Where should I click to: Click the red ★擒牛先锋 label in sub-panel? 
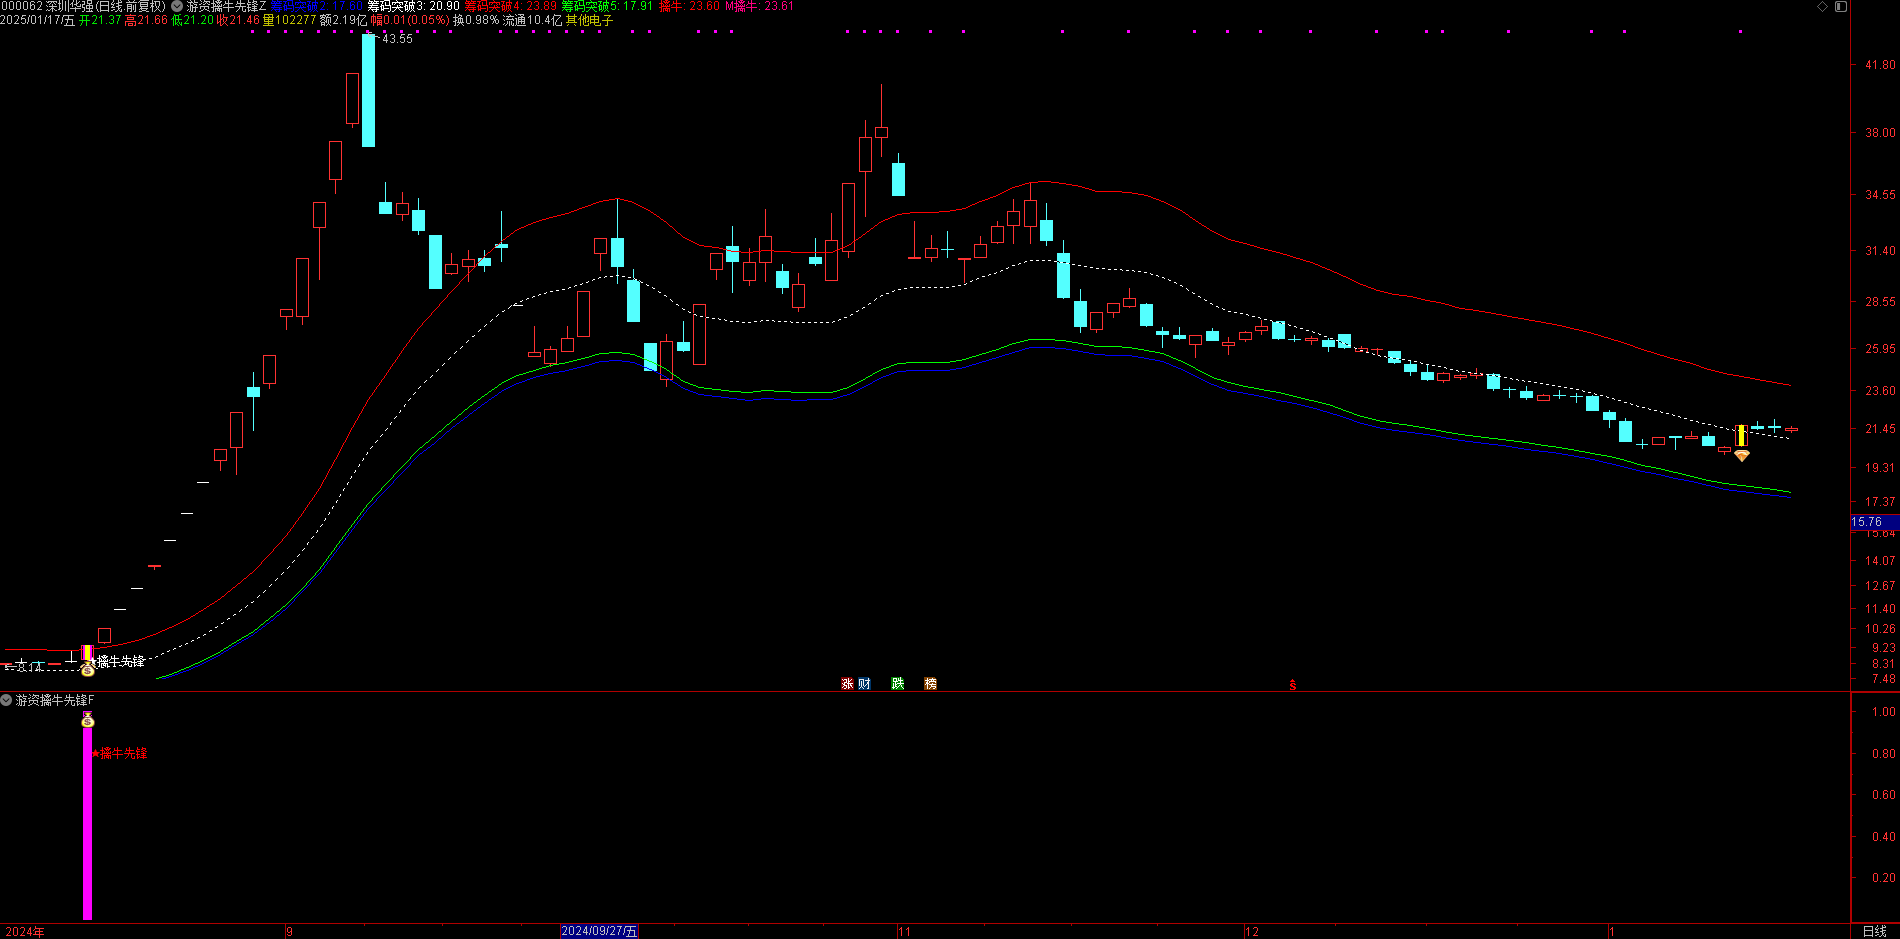tap(120, 753)
